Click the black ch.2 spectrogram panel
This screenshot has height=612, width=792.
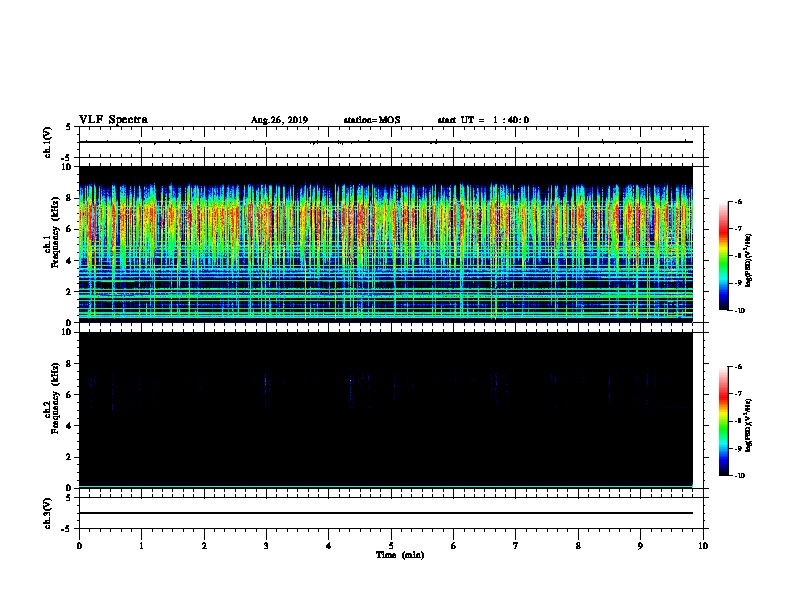(385, 410)
